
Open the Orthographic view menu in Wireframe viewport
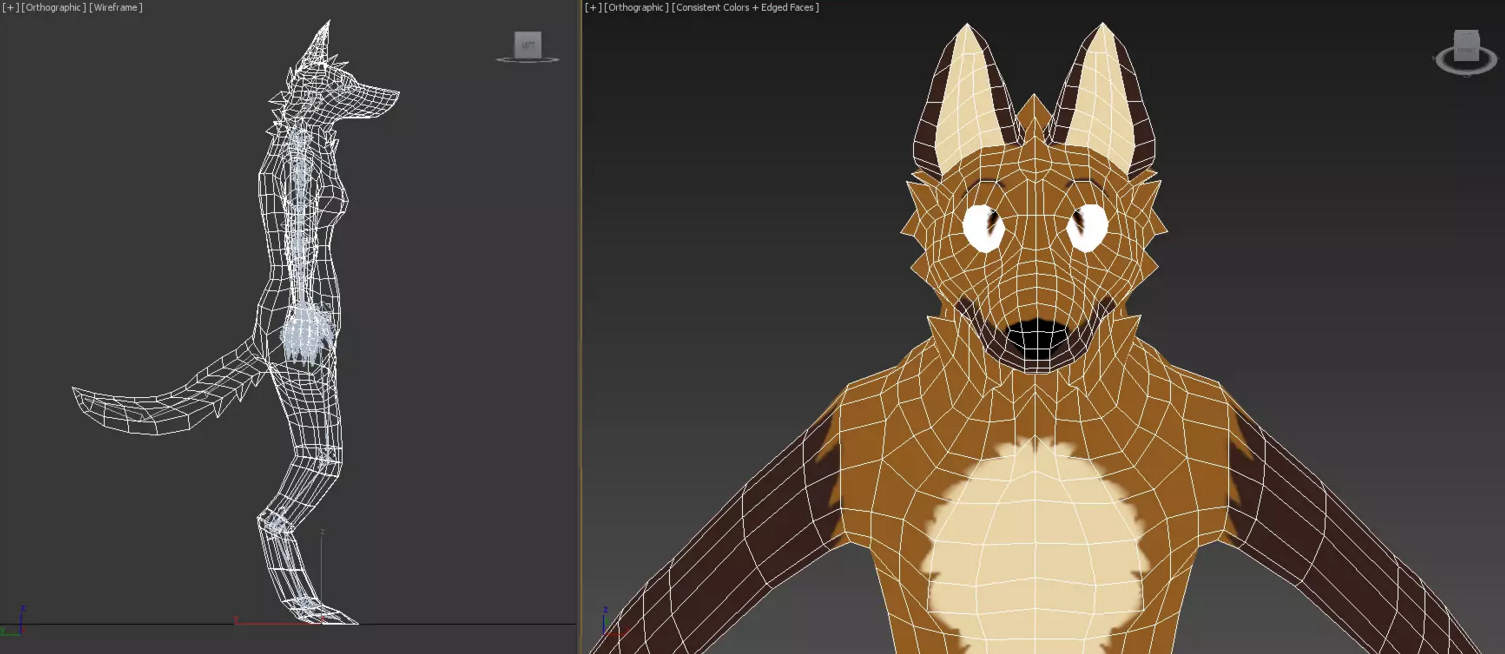(53, 8)
